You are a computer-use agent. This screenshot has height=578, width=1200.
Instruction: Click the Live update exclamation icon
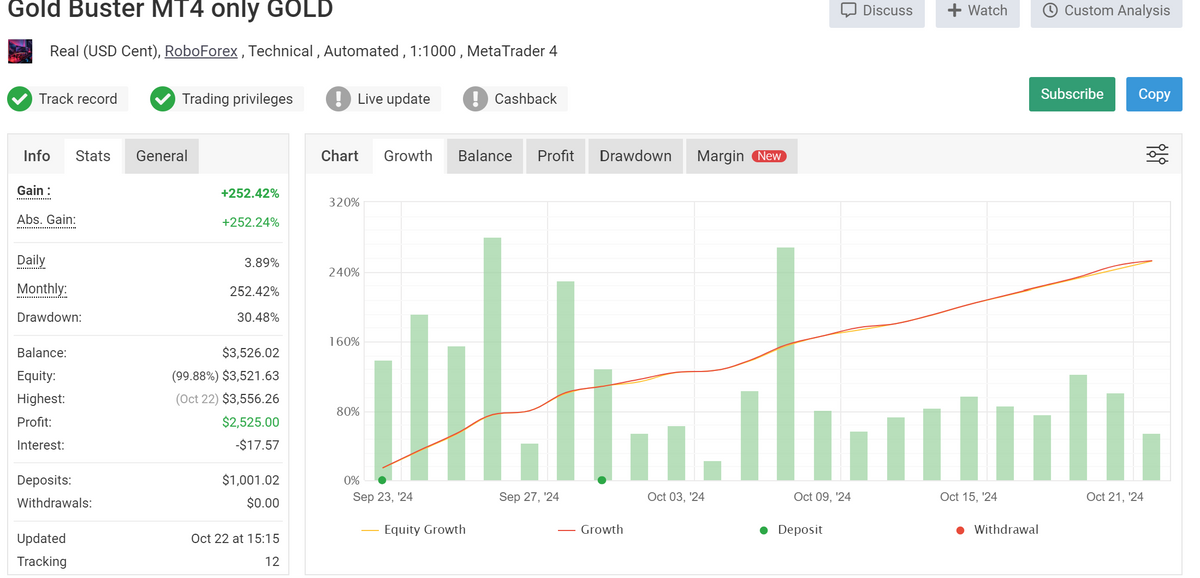pos(339,99)
